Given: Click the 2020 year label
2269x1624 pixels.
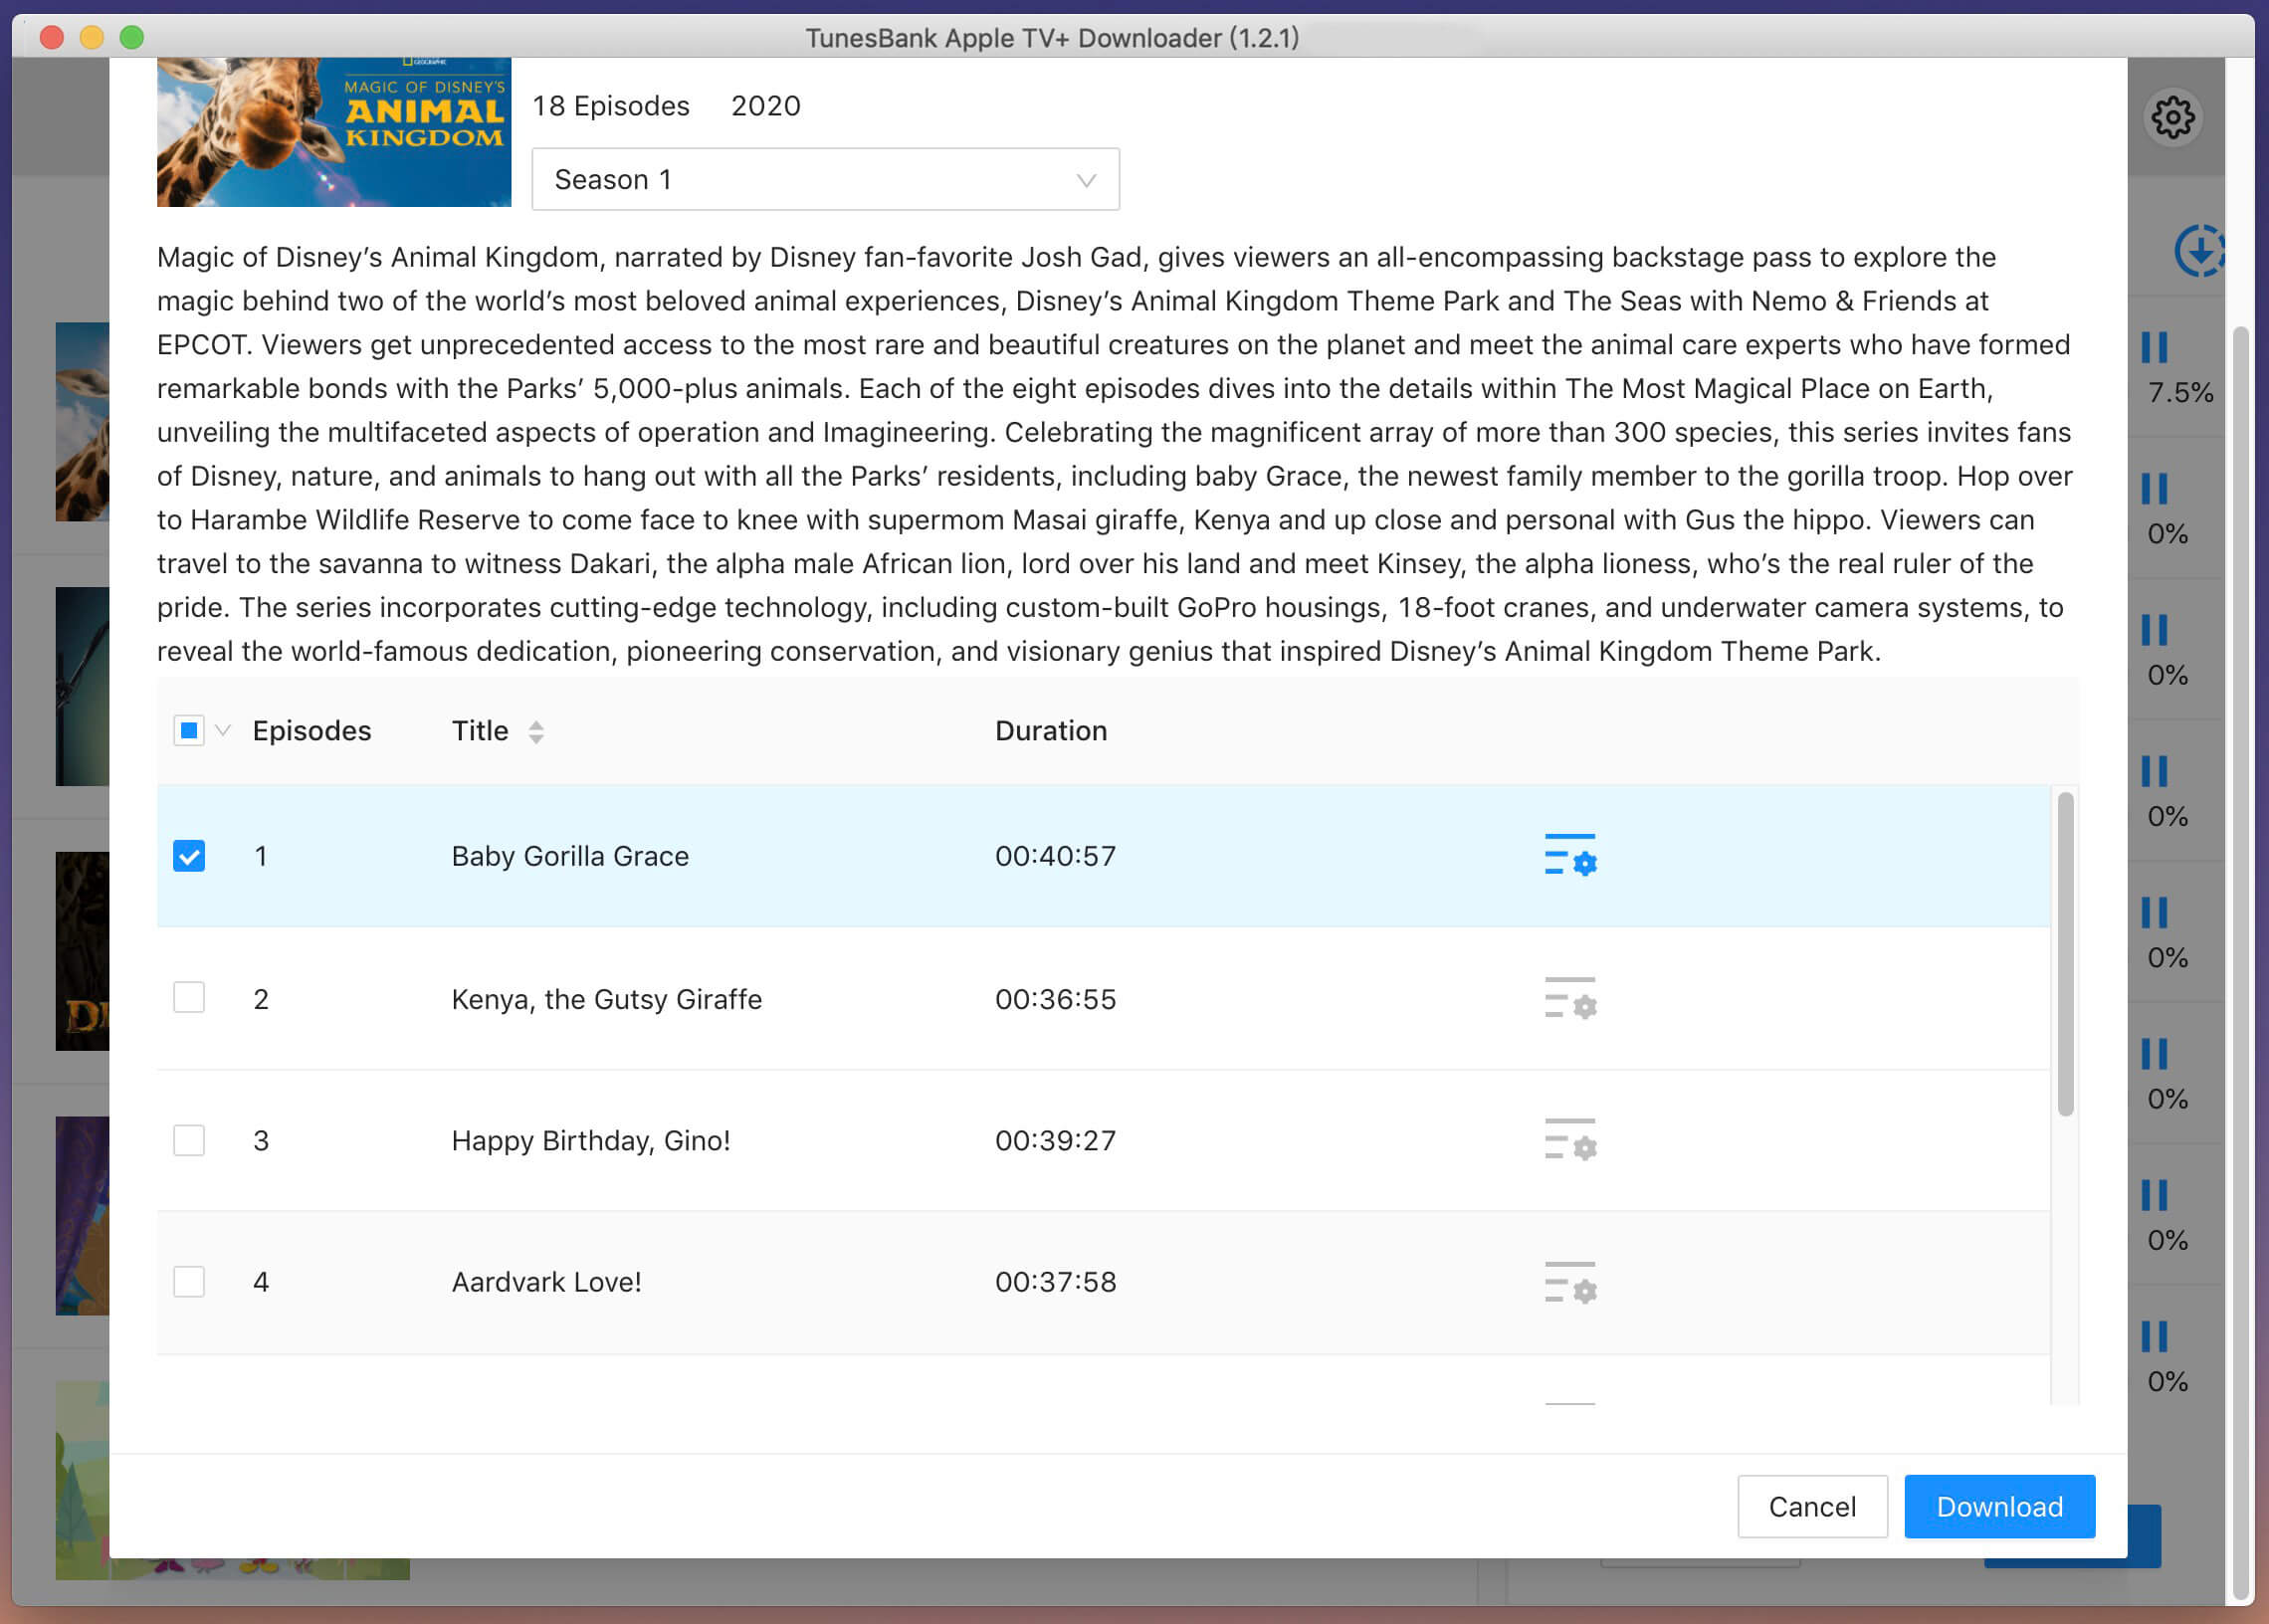Looking at the screenshot, I should coord(766,106).
